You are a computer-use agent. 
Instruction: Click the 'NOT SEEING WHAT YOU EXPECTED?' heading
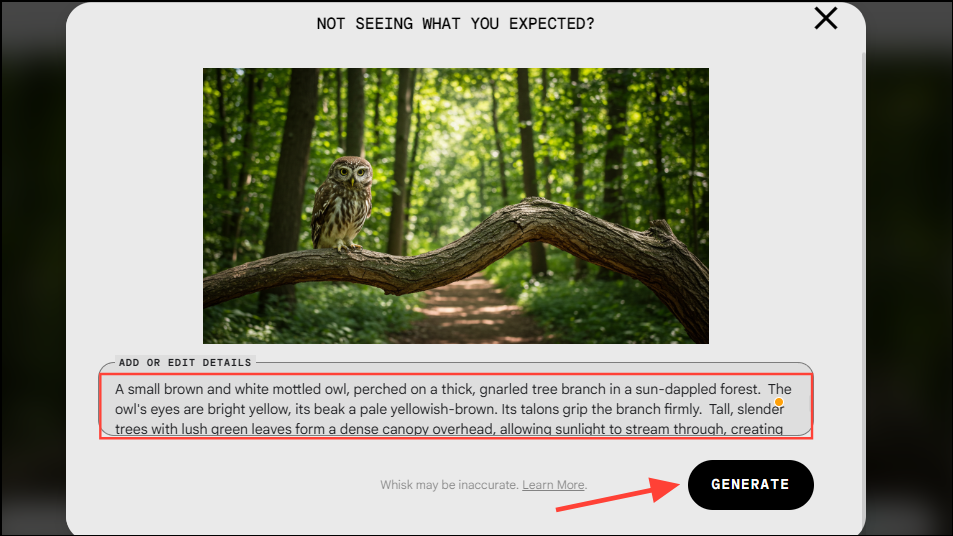click(455, 24)
